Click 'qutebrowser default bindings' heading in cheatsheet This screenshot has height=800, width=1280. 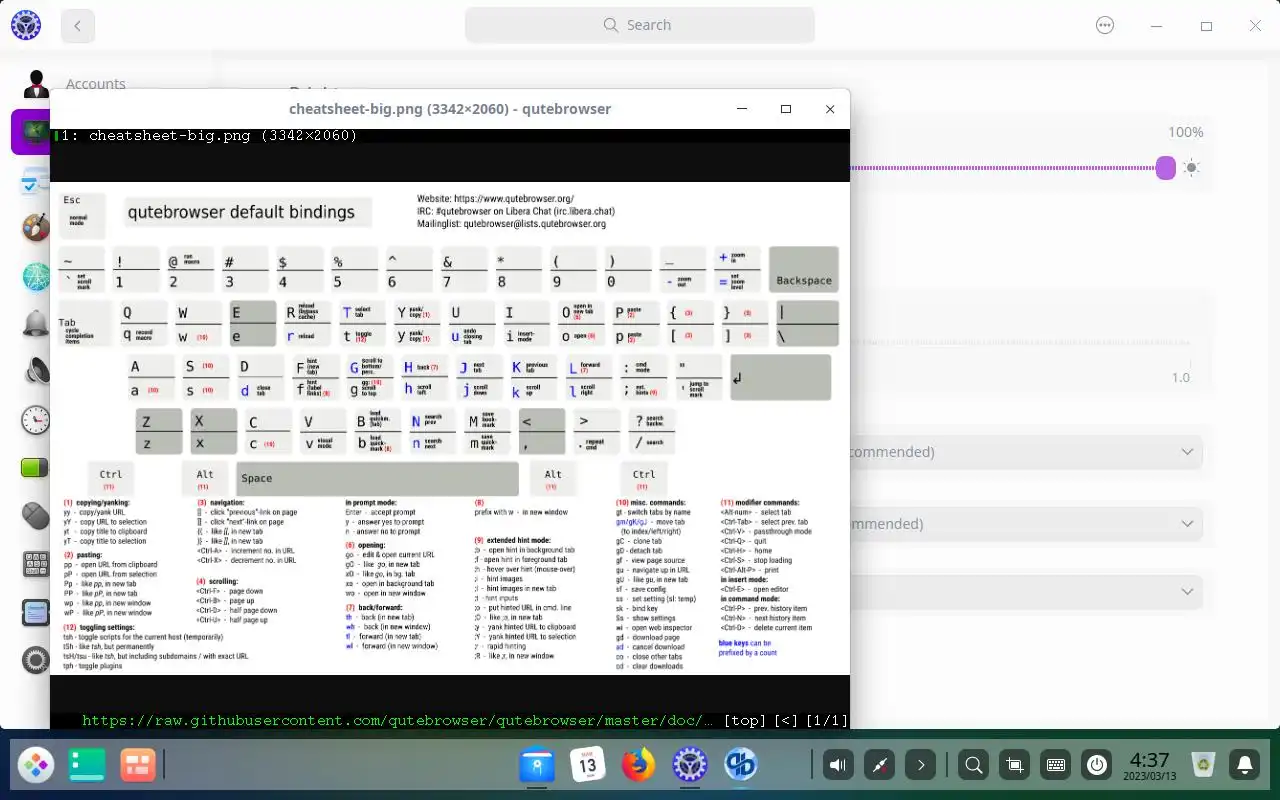241,212
